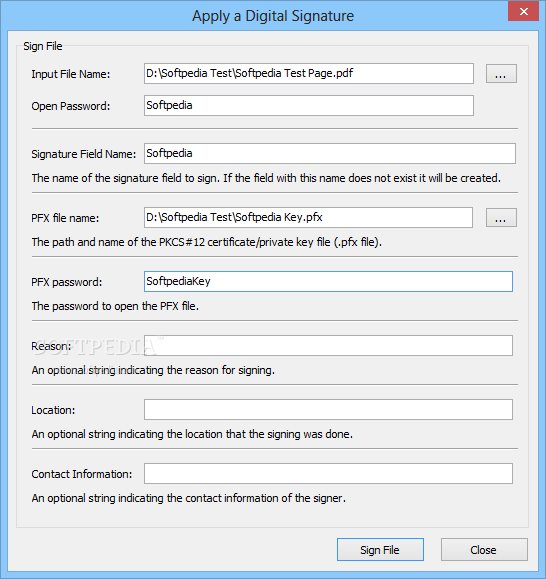Click the PKCS#12 certificate description text
Screen dimensions: 546x579
coord(207,242)
